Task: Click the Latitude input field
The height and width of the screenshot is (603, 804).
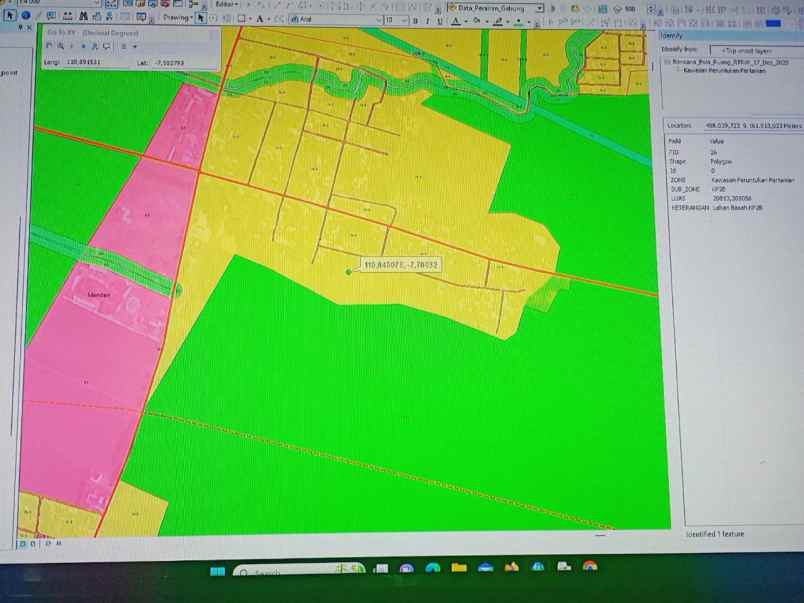Action: click(x=168, y=63)
